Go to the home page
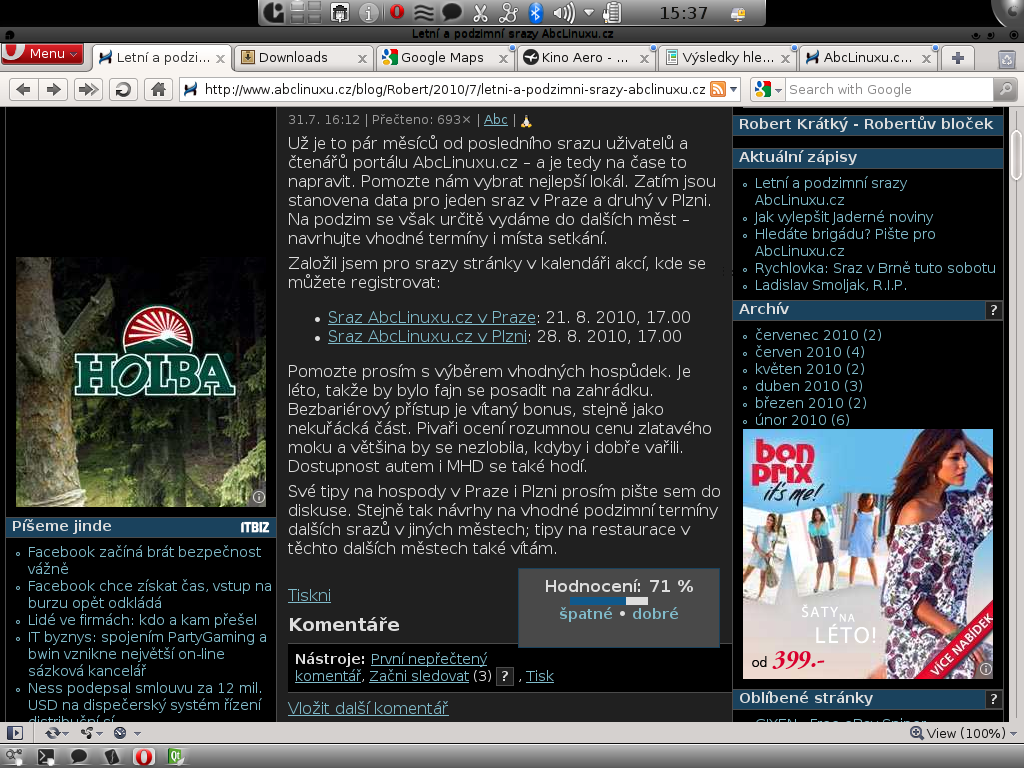 158,89
